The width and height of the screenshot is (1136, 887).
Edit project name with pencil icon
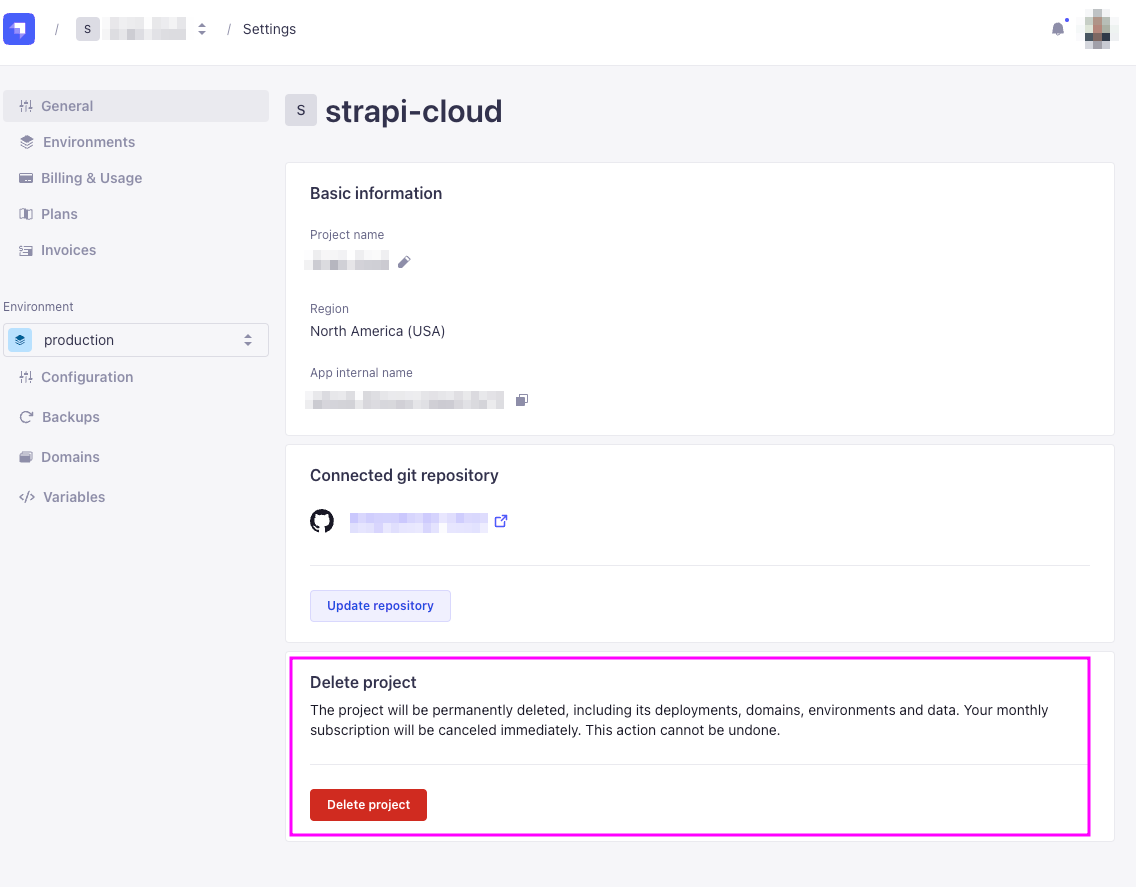[404, 262]
